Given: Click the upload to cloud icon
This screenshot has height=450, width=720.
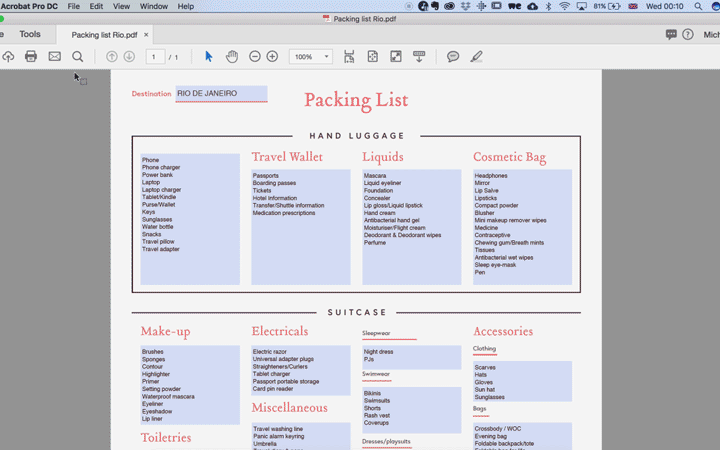Looking at the screenshot, I should click(8, 56).
